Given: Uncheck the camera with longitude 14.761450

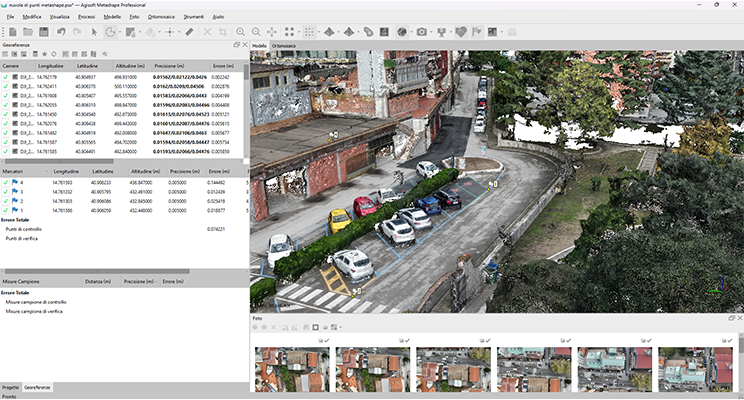Looking at the screenshot, I should tap(5, 114).
